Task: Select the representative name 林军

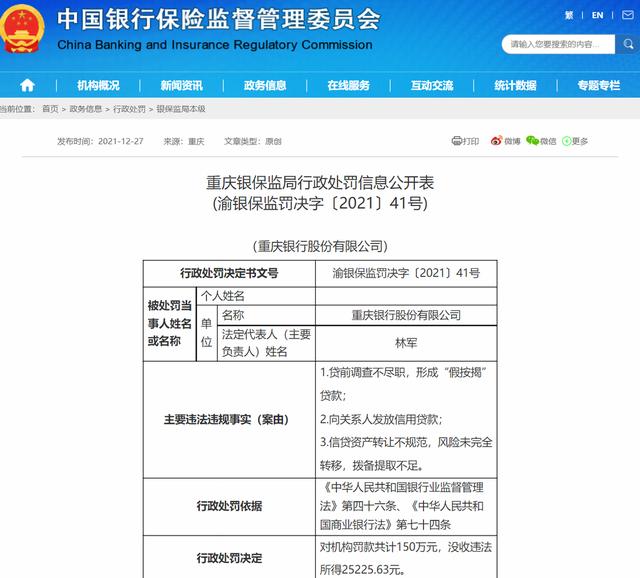Action: click(x=406, y=343)
